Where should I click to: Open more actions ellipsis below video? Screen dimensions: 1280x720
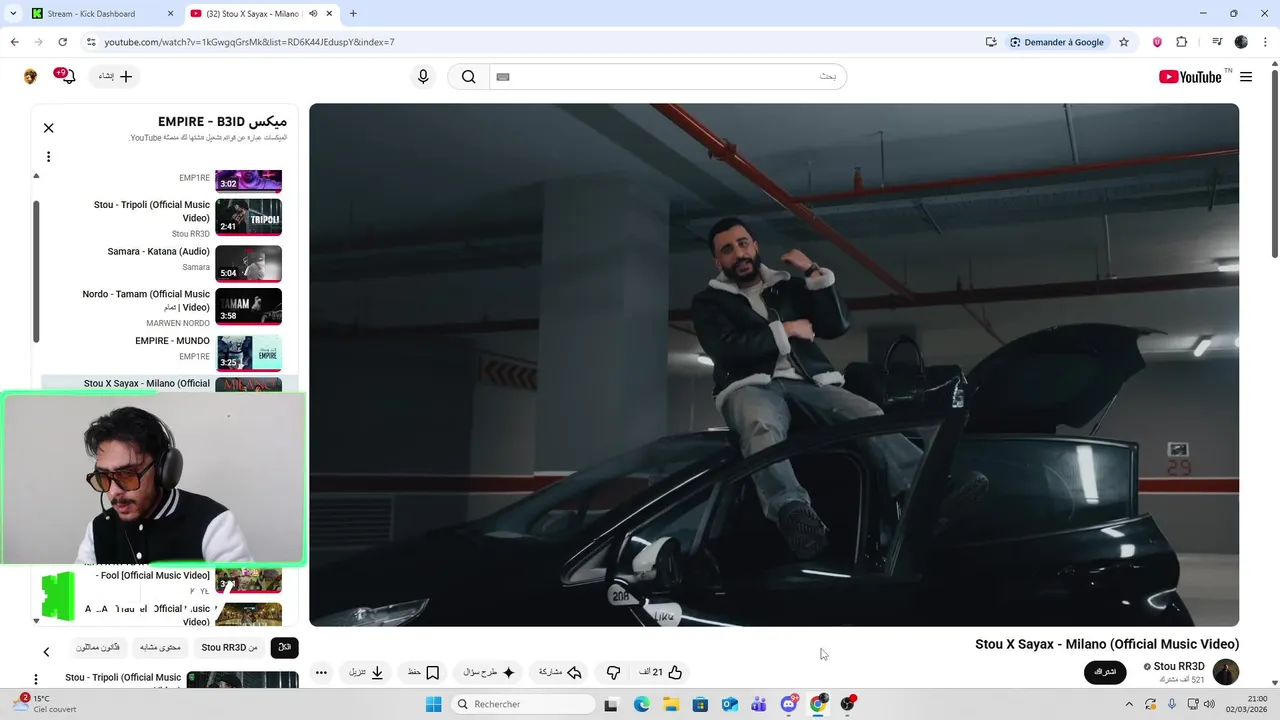(321, 673)
